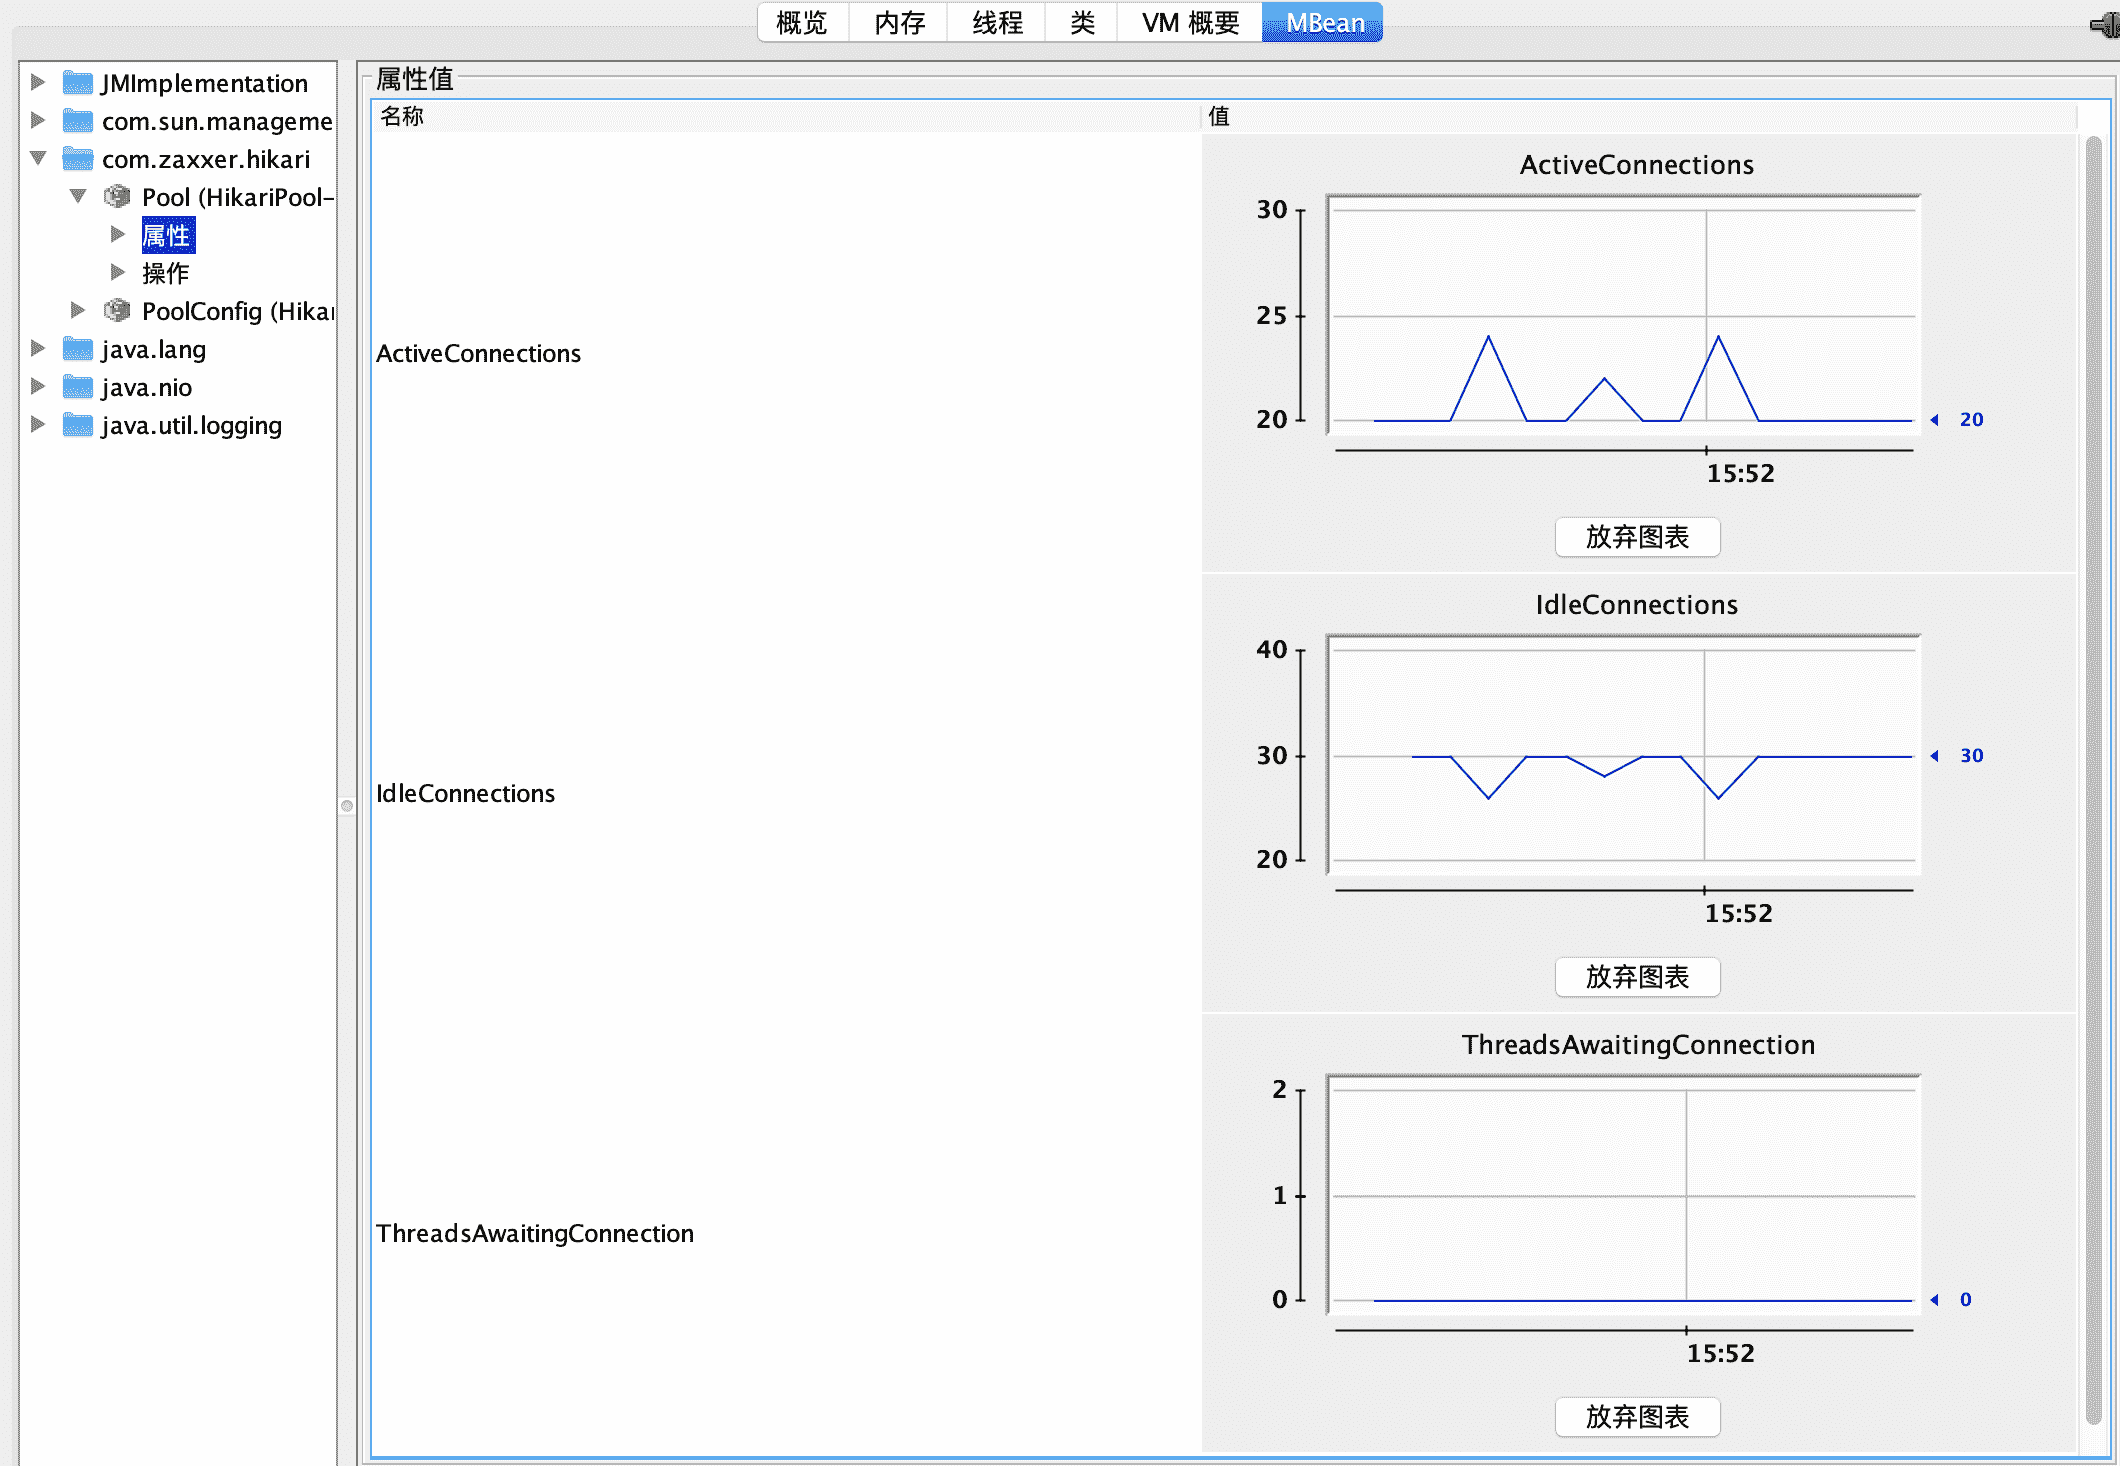Click the JMImplementation folder icon
The width and height of the screenshot is (2120, 1466).
78,83
